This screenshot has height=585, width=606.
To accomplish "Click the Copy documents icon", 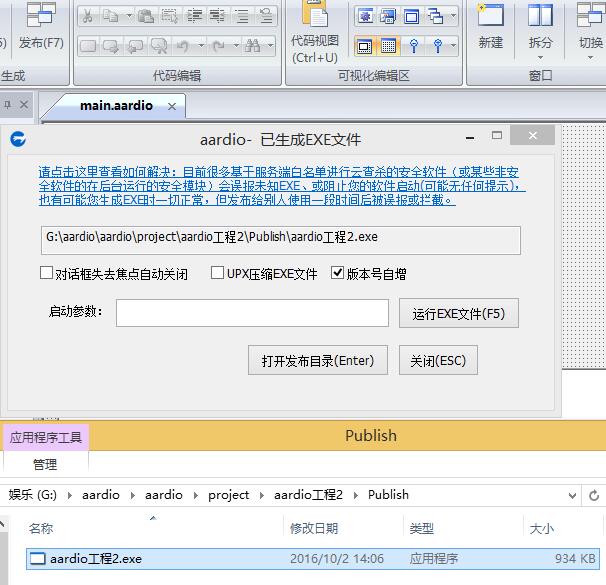I will (x=111, y=16).
